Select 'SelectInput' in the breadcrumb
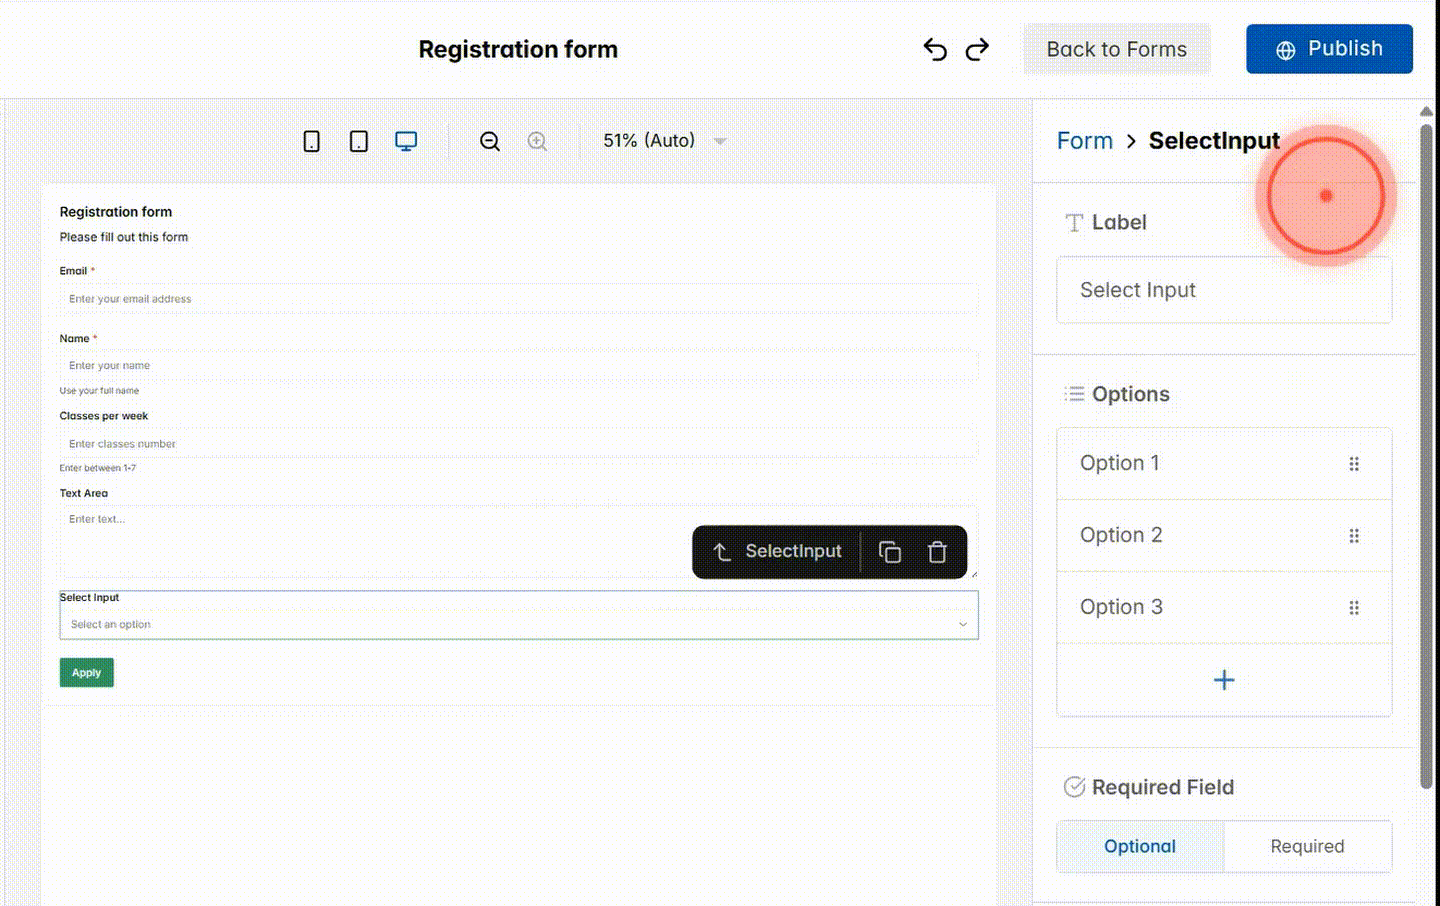The height and width of the screenshot is (906, 1440). pyautogui.click(x=1214, y=141)
